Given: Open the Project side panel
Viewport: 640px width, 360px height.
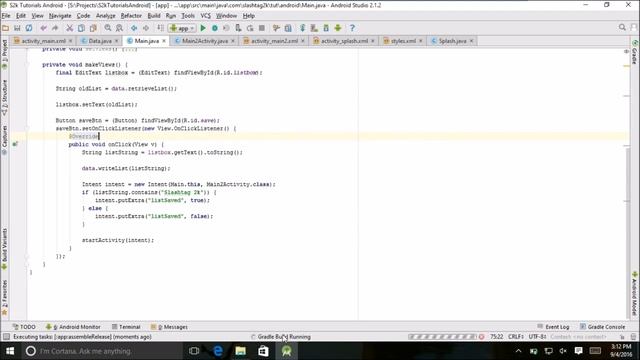Looking at the screenshot, I should 4,54.
